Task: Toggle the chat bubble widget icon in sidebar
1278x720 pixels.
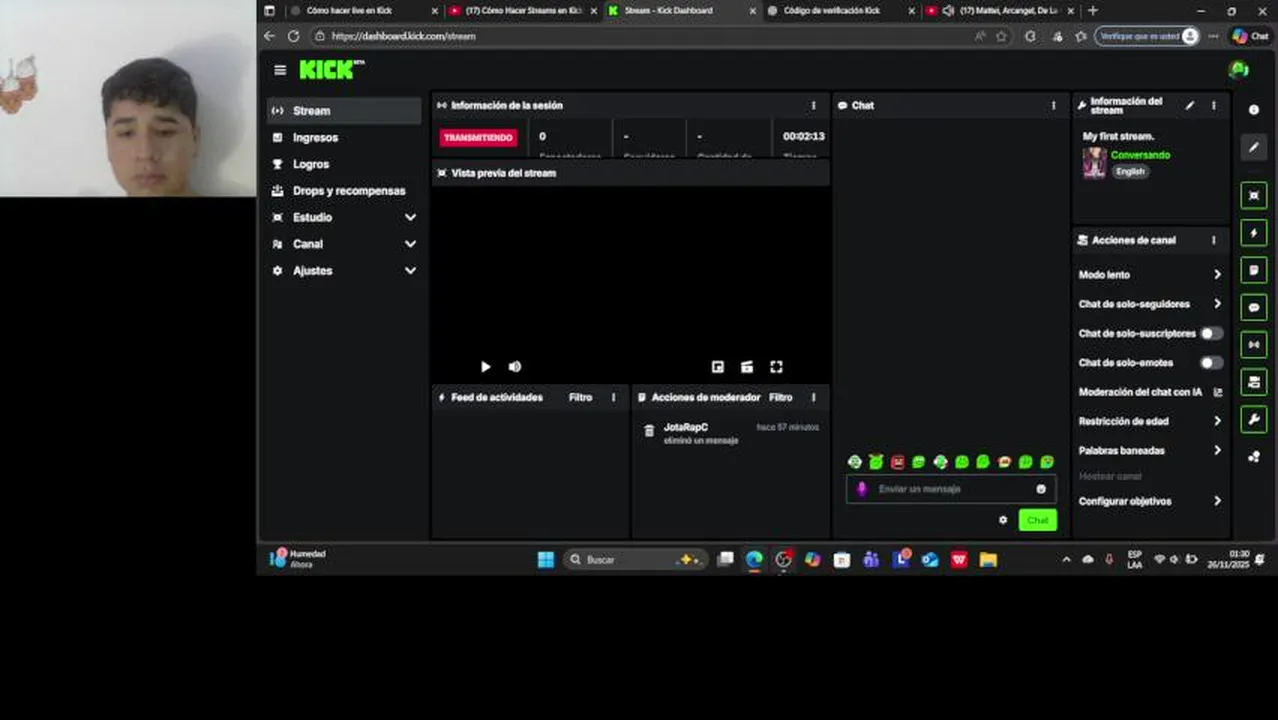Action: coord(1254,307)
